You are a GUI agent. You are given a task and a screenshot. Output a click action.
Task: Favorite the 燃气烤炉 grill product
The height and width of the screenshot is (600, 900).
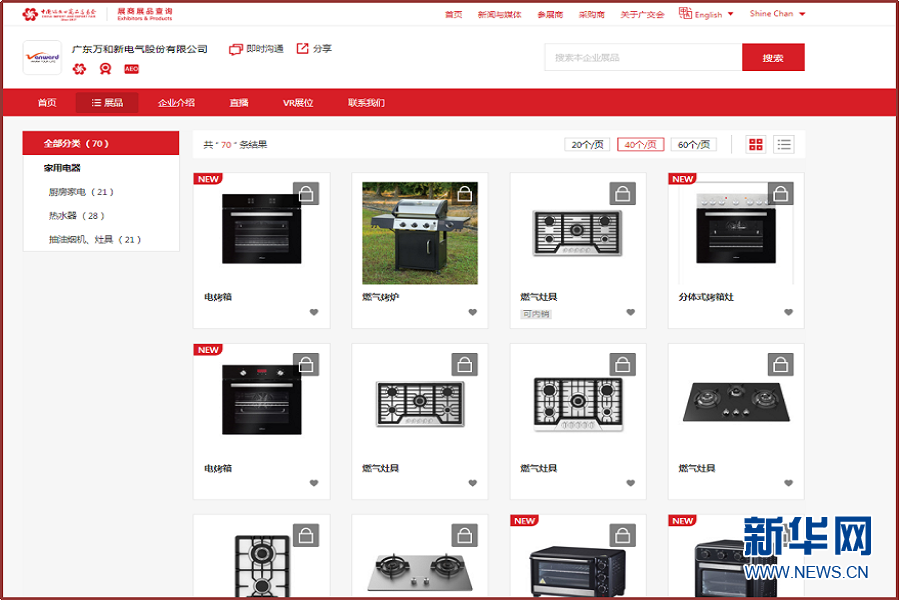click(473, 313)
